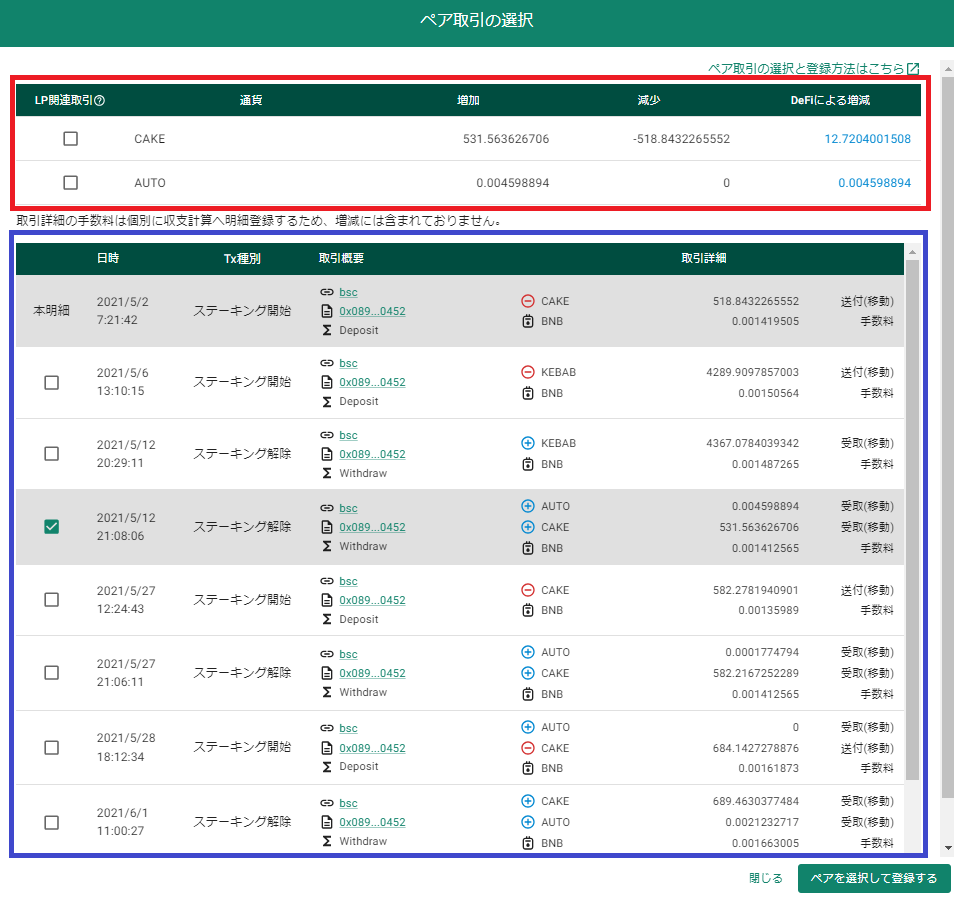Screen dimensions: 954x898
Task: Click the 日時 column header
Action: coord(108,258)
